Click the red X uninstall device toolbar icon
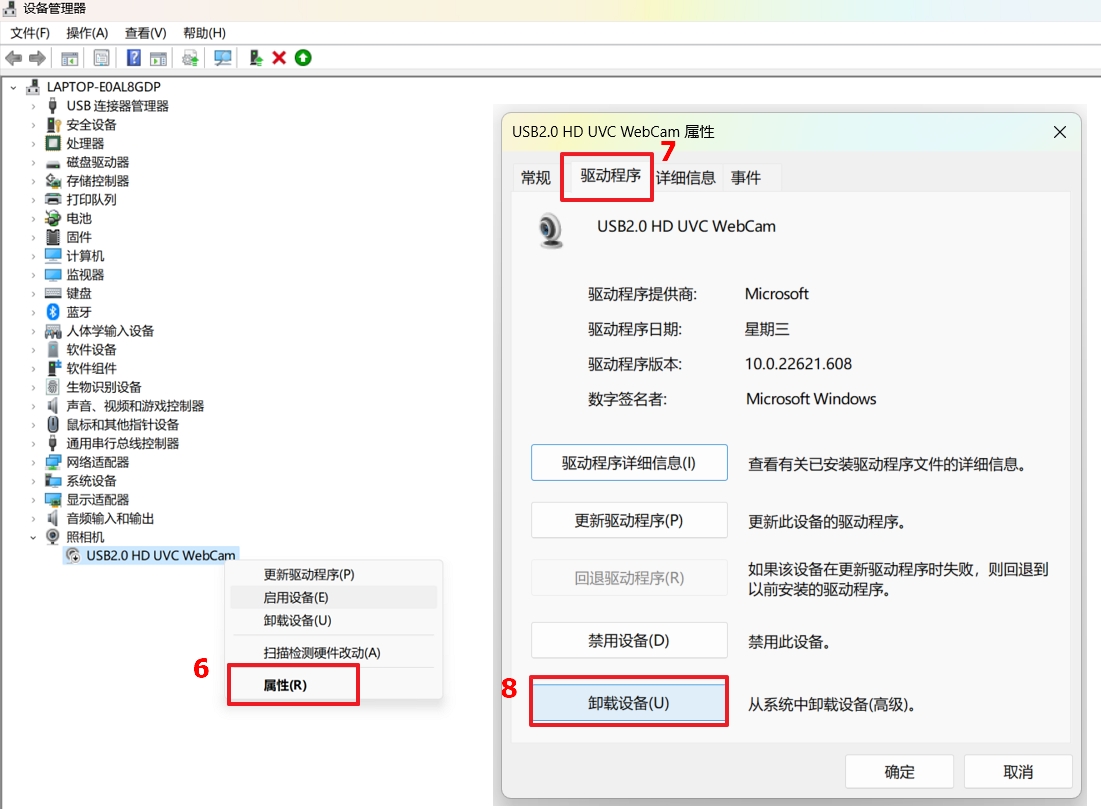The image size is (1101, 809). (x=279, y=58)
